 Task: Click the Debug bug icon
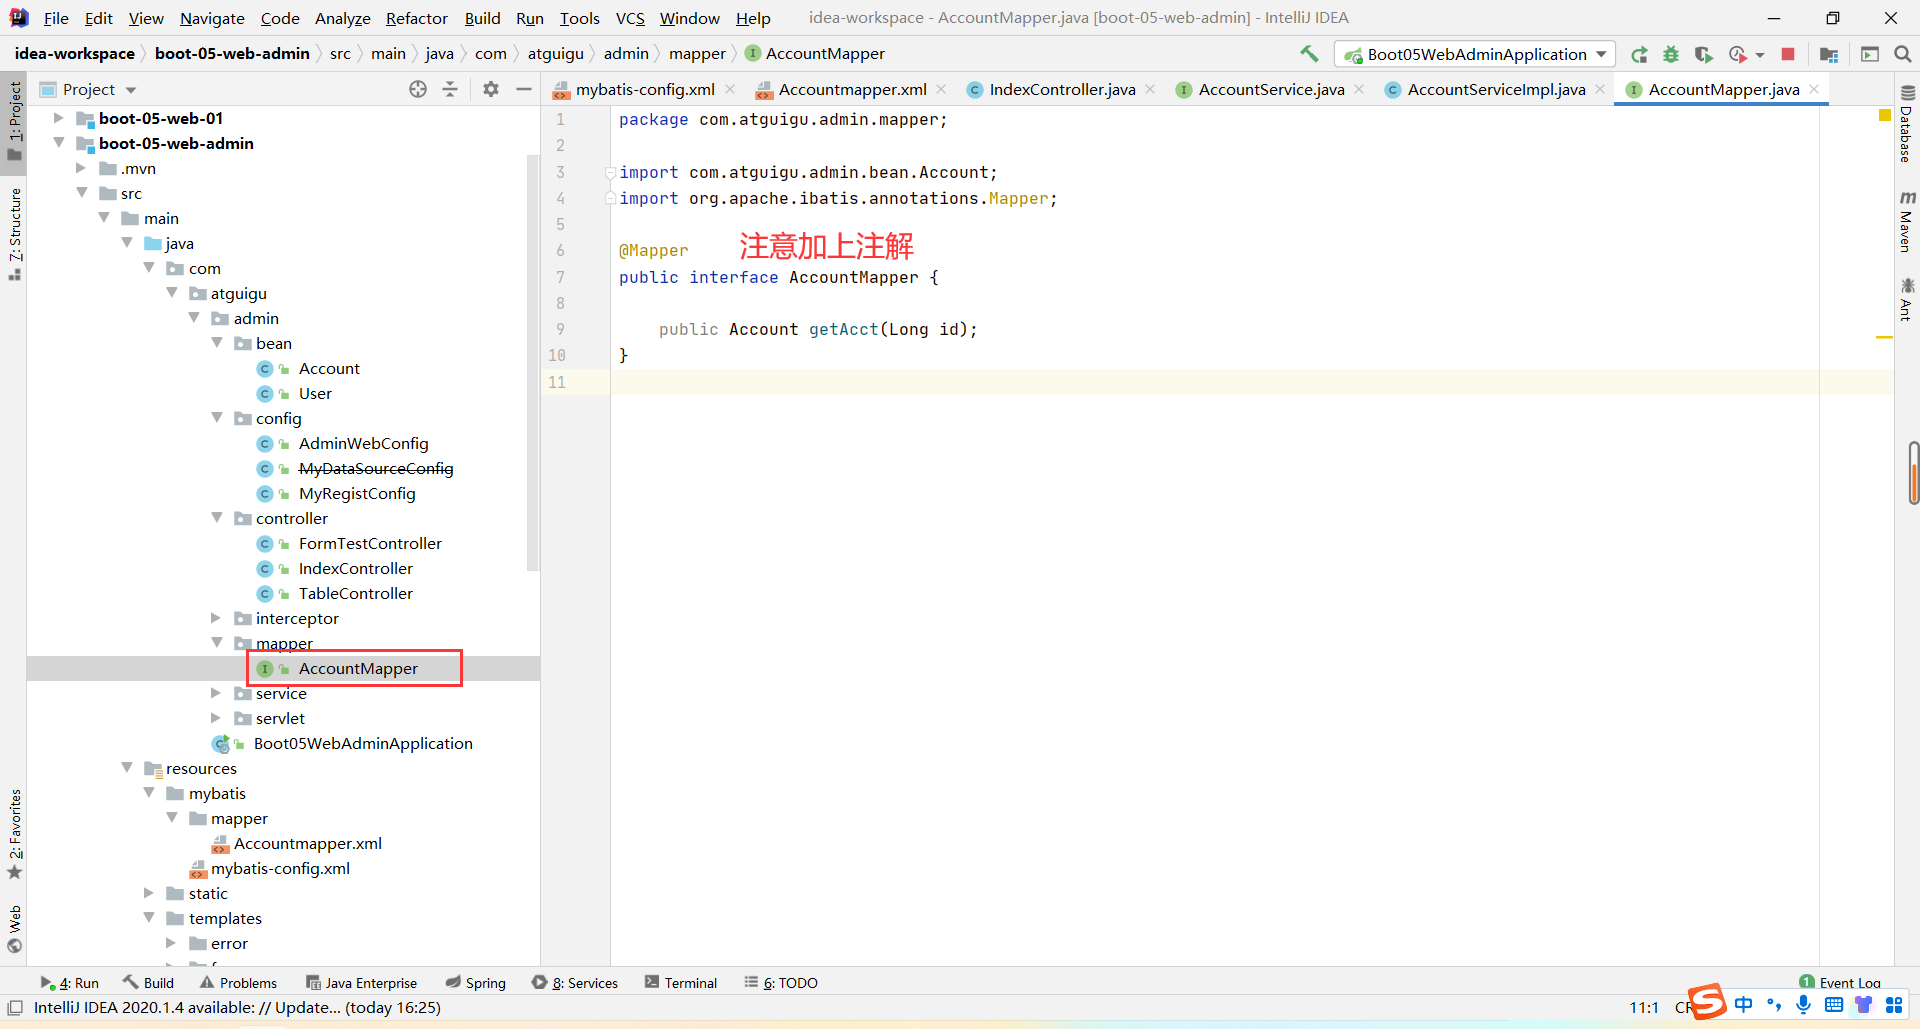pyautogui.click(x=1671, y=54)
